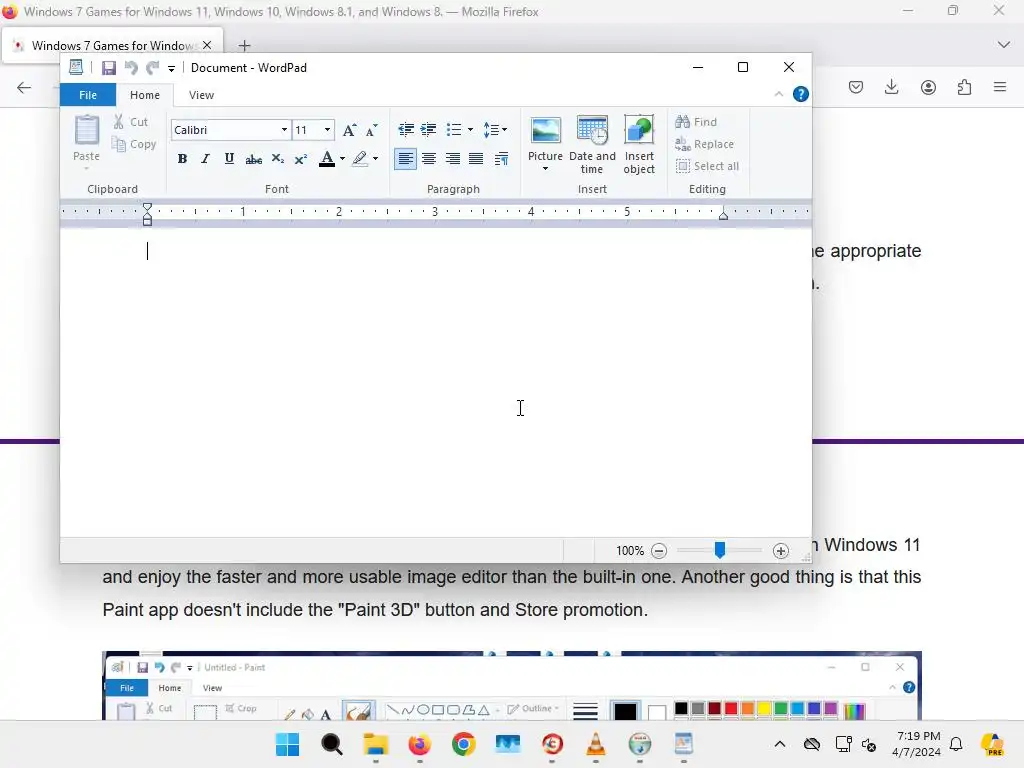Screen dimensions: 1024x768
Task: Toggle Underline formatting
Action: tap(229, 159)
